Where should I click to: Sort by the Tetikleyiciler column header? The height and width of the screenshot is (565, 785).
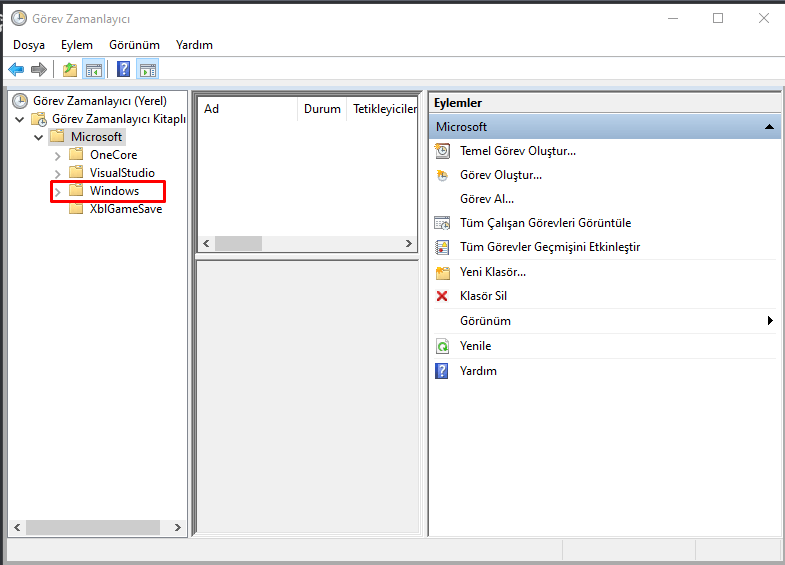tap(382, 109)
